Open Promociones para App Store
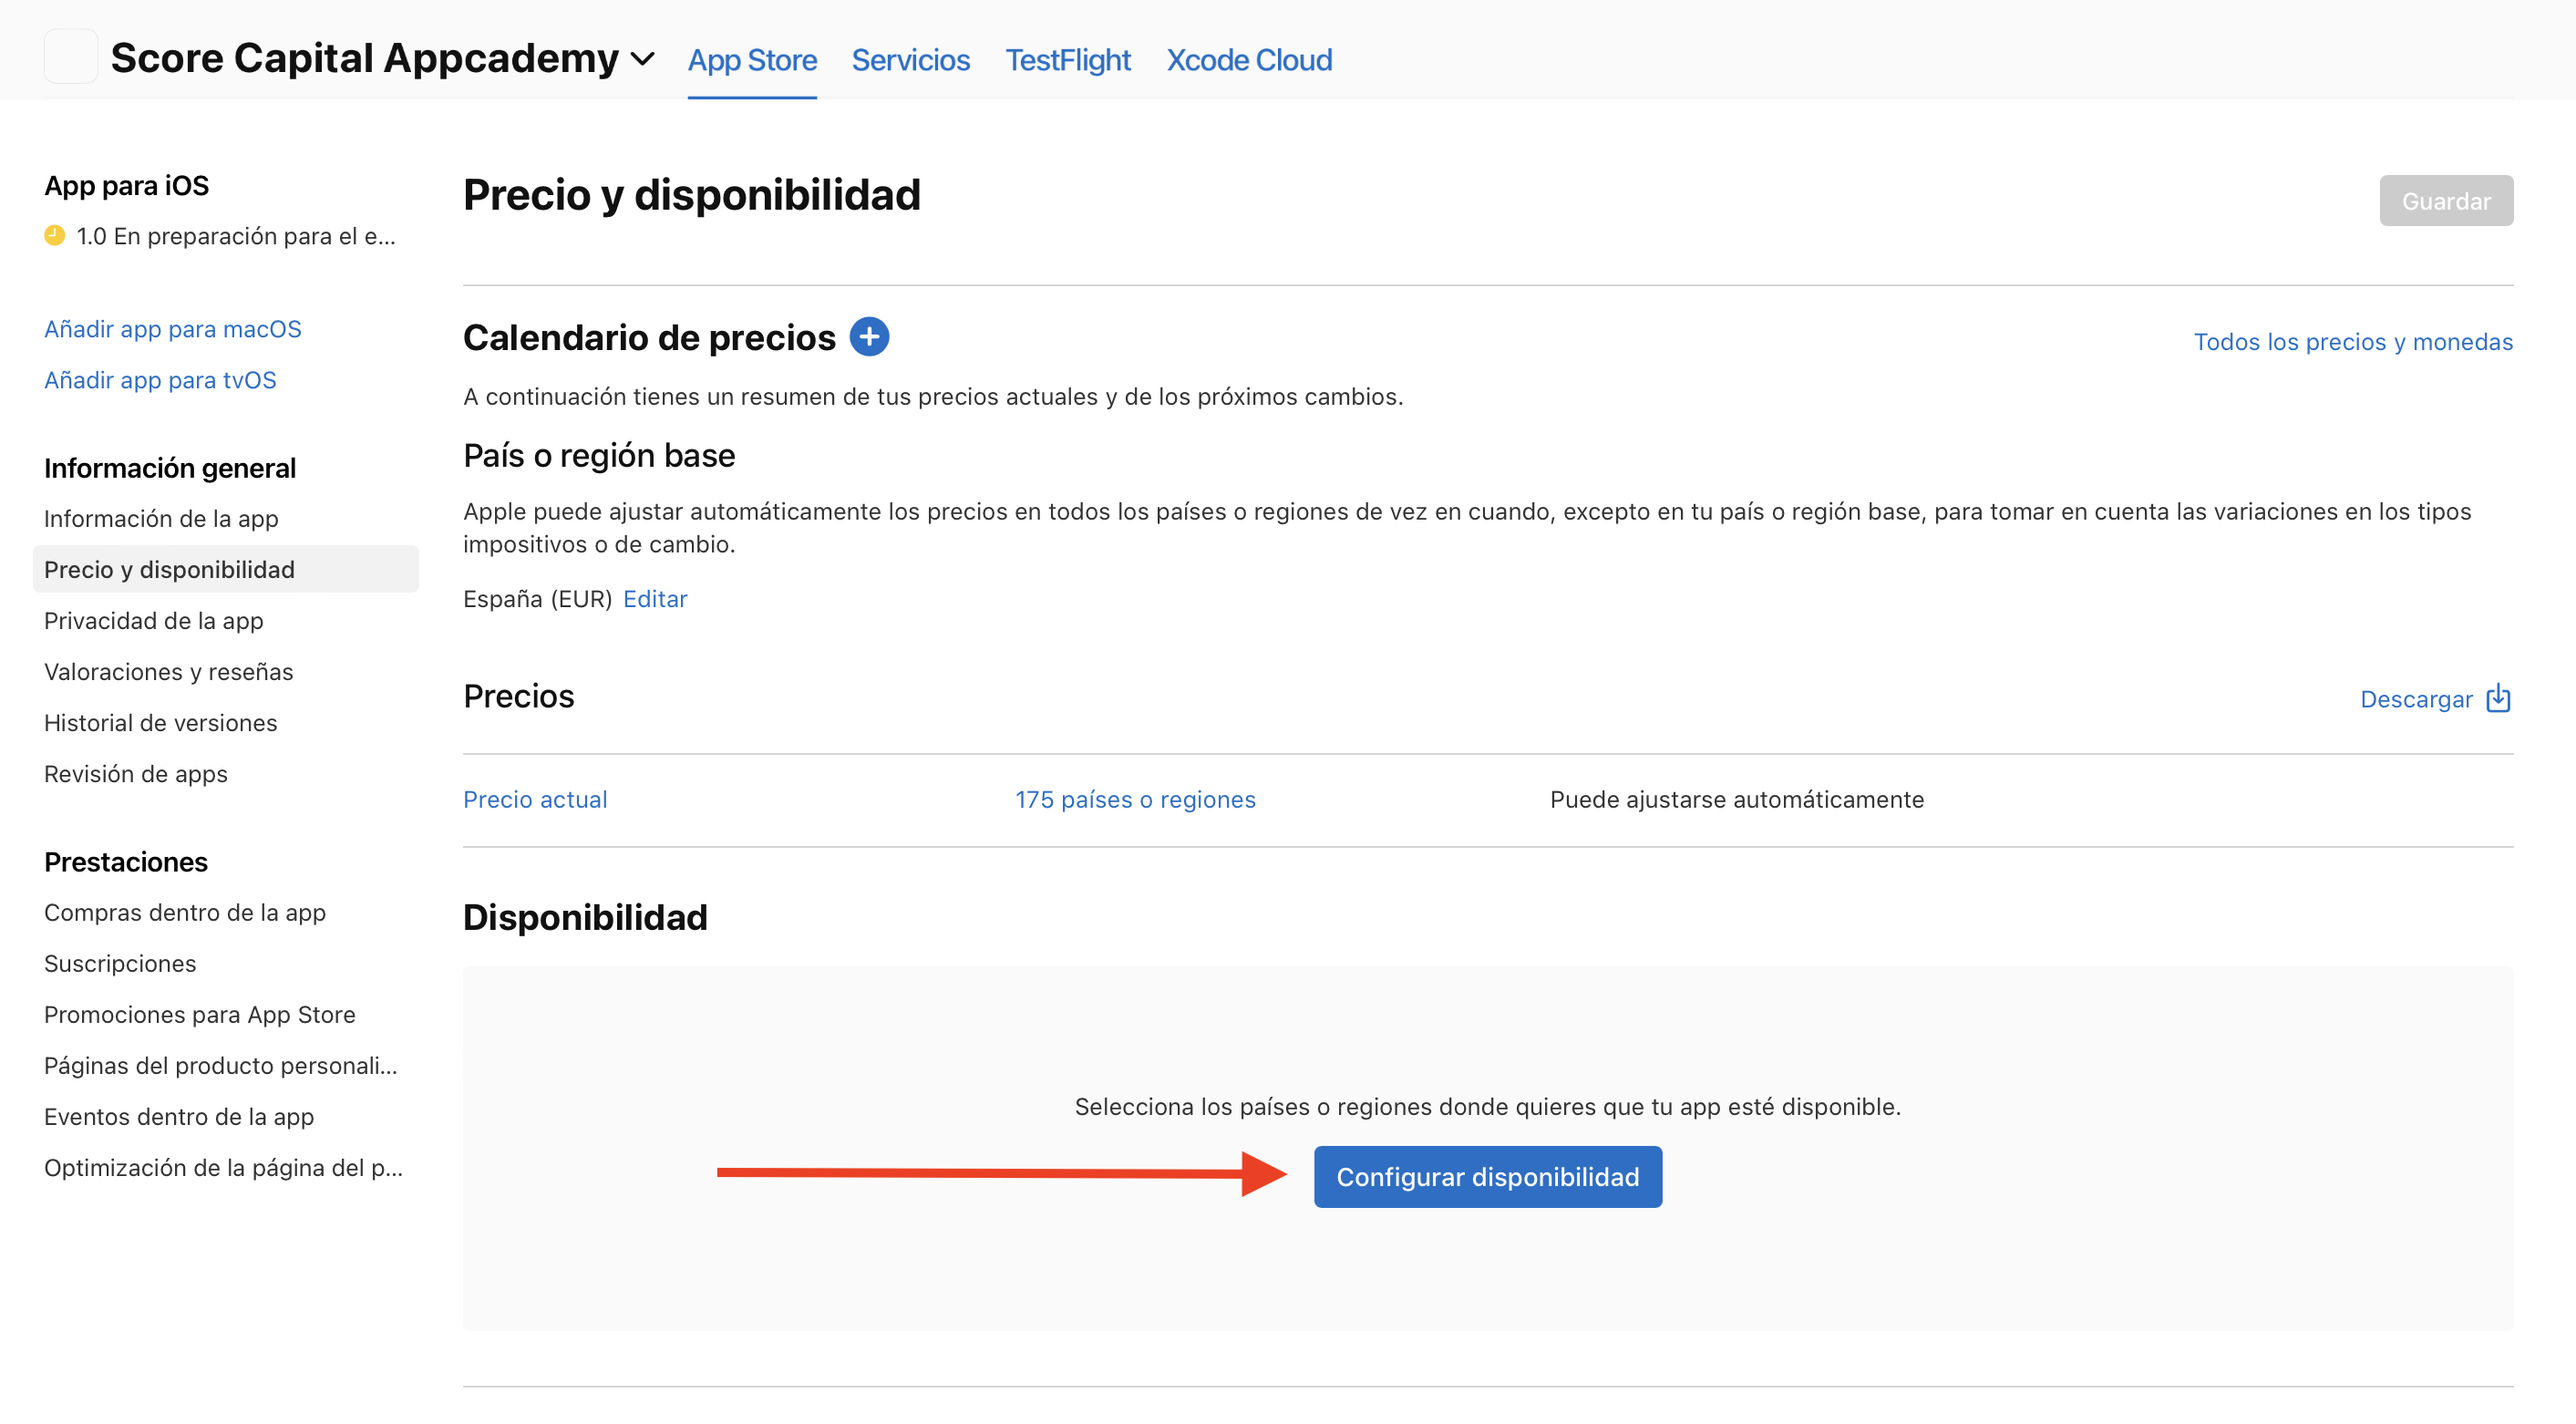 tap(199, 1015)
